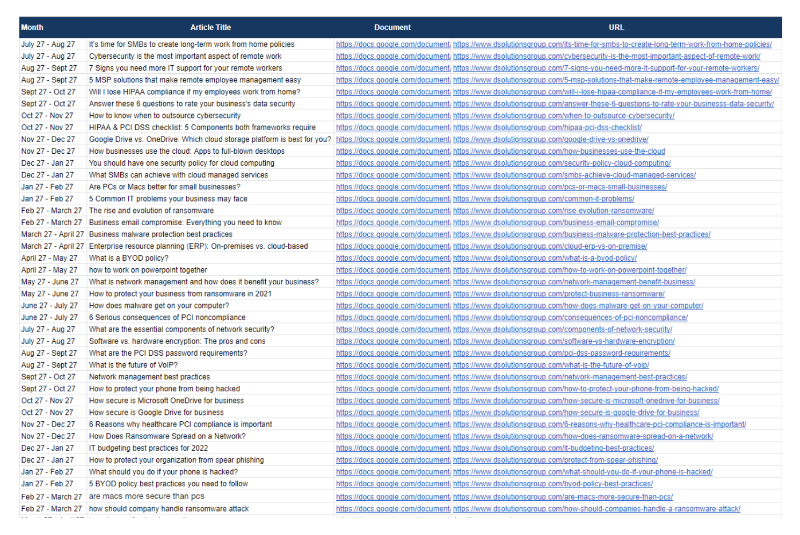Image resolution: width=800 pixels, height=535 pixels.
Task: Open the Google Docs link for the 'What is a BYOD policy?' row
Action: click(x=393, y=258)
